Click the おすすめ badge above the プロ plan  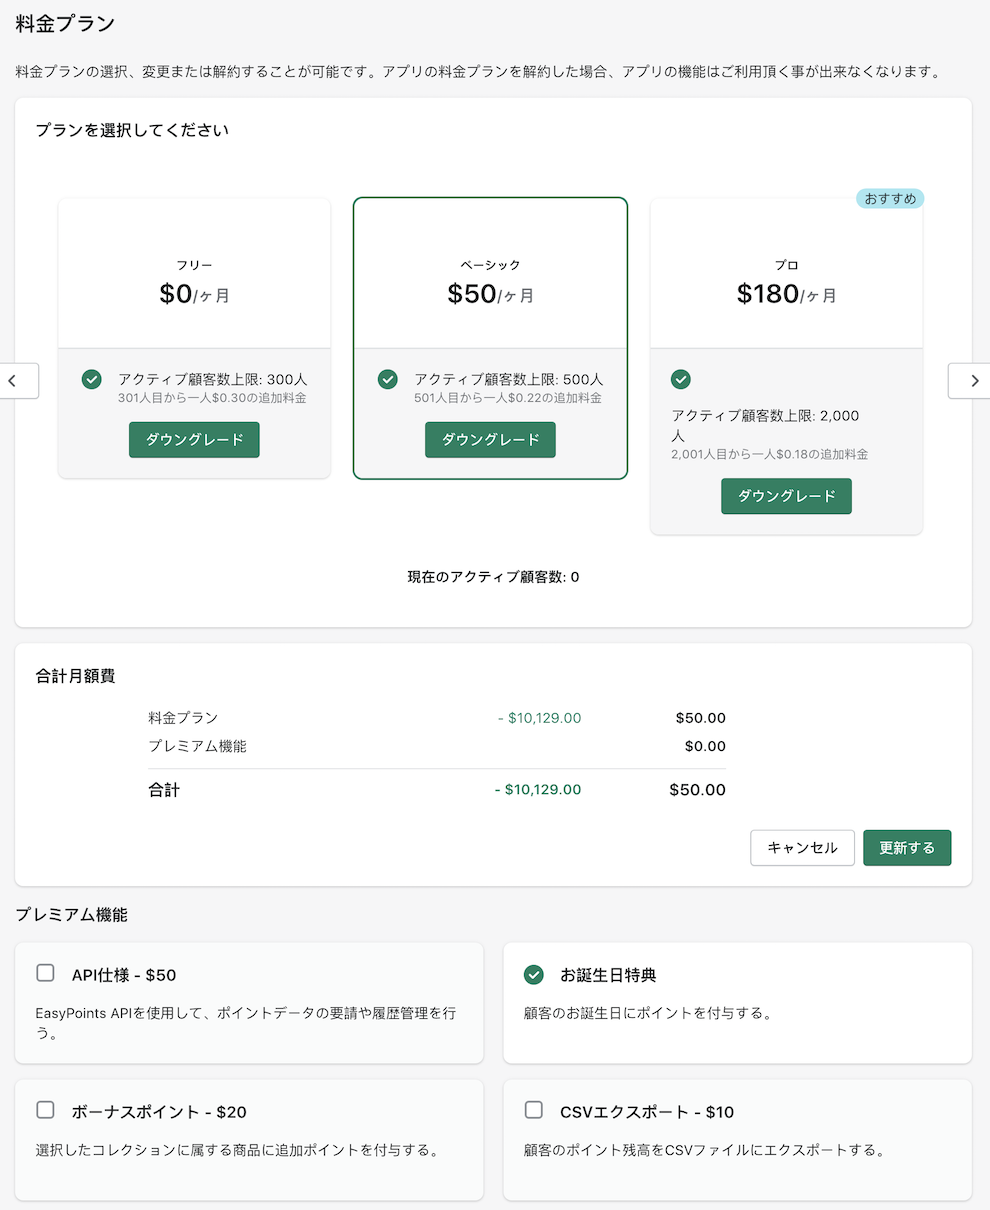[x=889, y=198]
